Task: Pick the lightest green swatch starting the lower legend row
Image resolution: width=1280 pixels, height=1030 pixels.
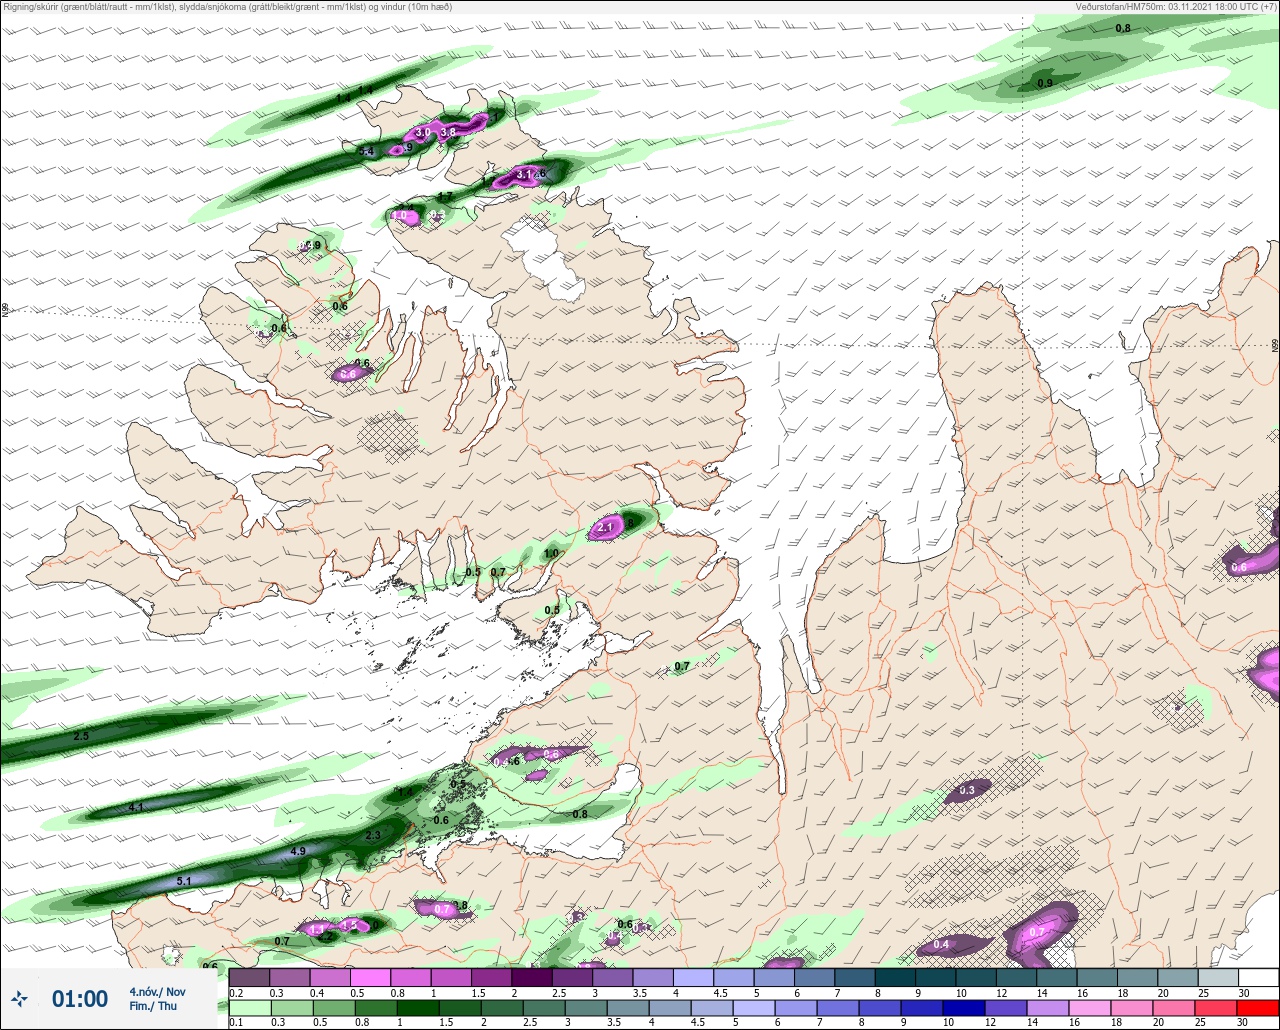Action: click(x=249, y=1007)
